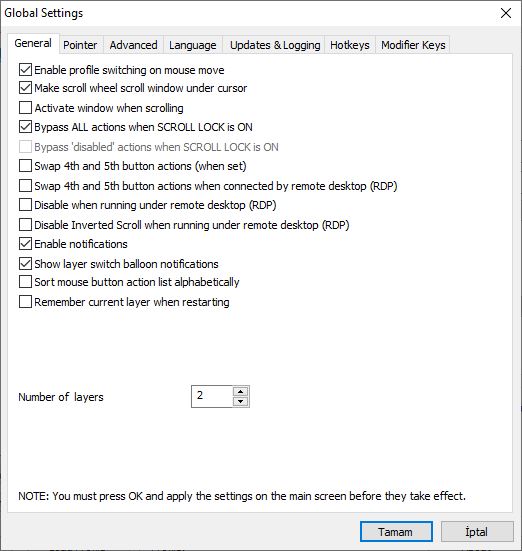The height and width of the screenshot is (551, 522).
Task: Select the Hotkeys tab
Action: [350, 45]
